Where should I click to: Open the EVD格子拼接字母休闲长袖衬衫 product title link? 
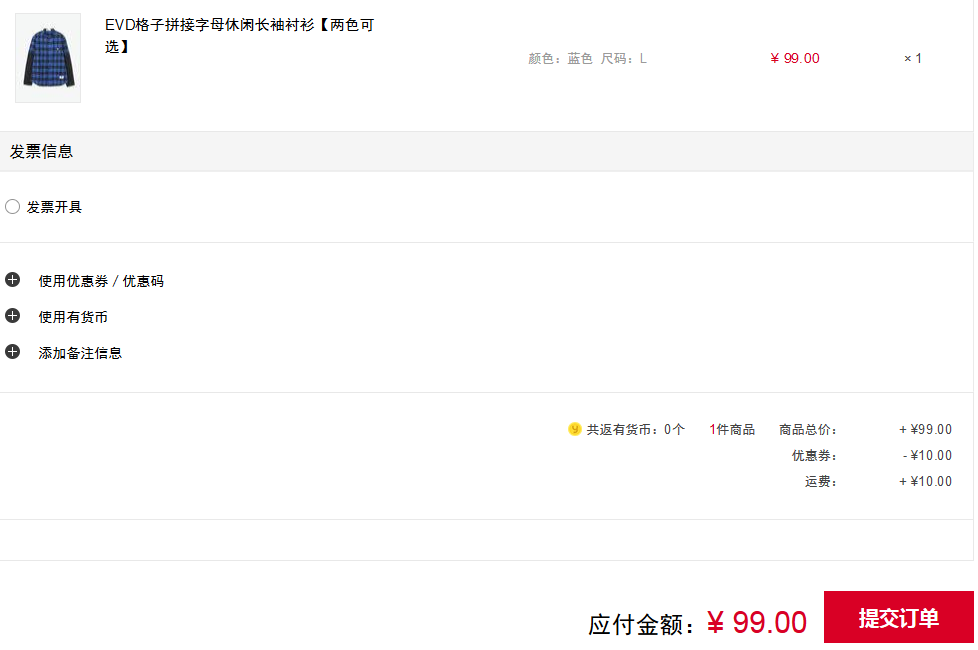(240, 36)
